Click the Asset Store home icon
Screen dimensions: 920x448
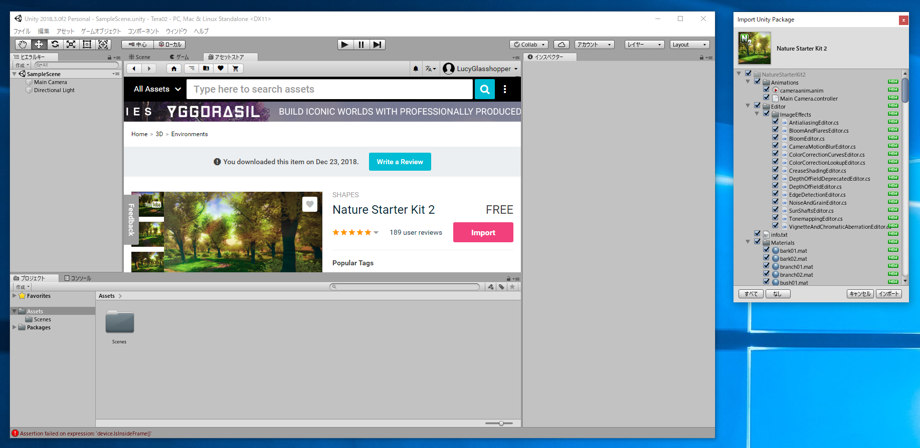pos(174,69)
